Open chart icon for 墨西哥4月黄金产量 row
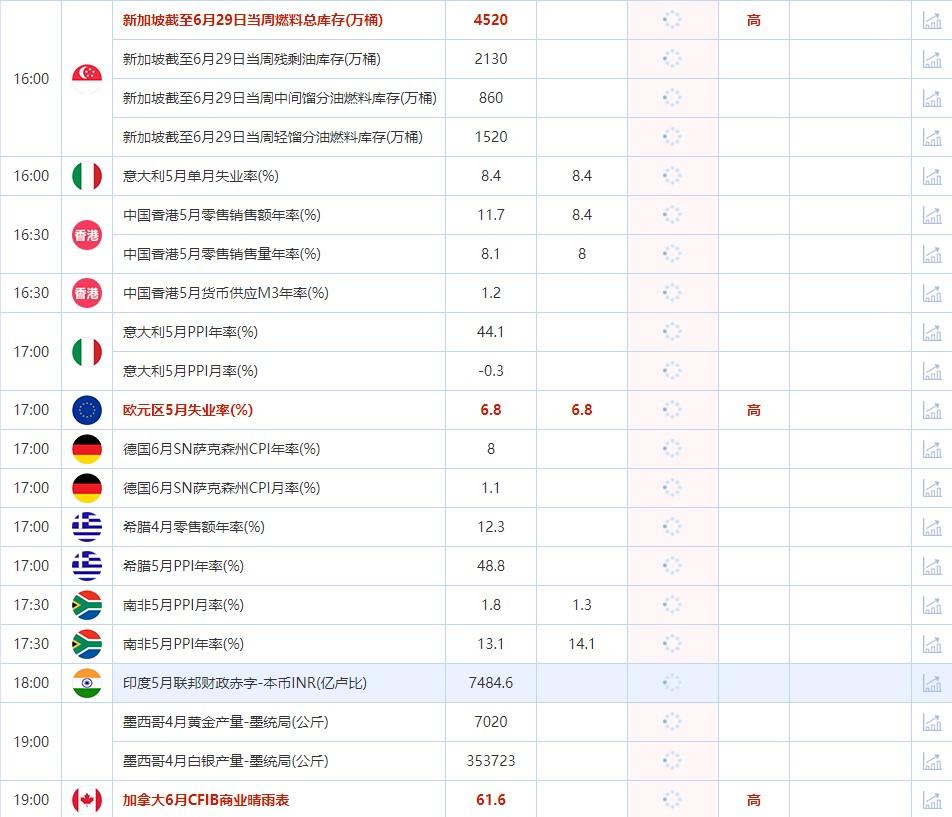Viewport: 952px width, 817px height. click(x=931, y=722)
